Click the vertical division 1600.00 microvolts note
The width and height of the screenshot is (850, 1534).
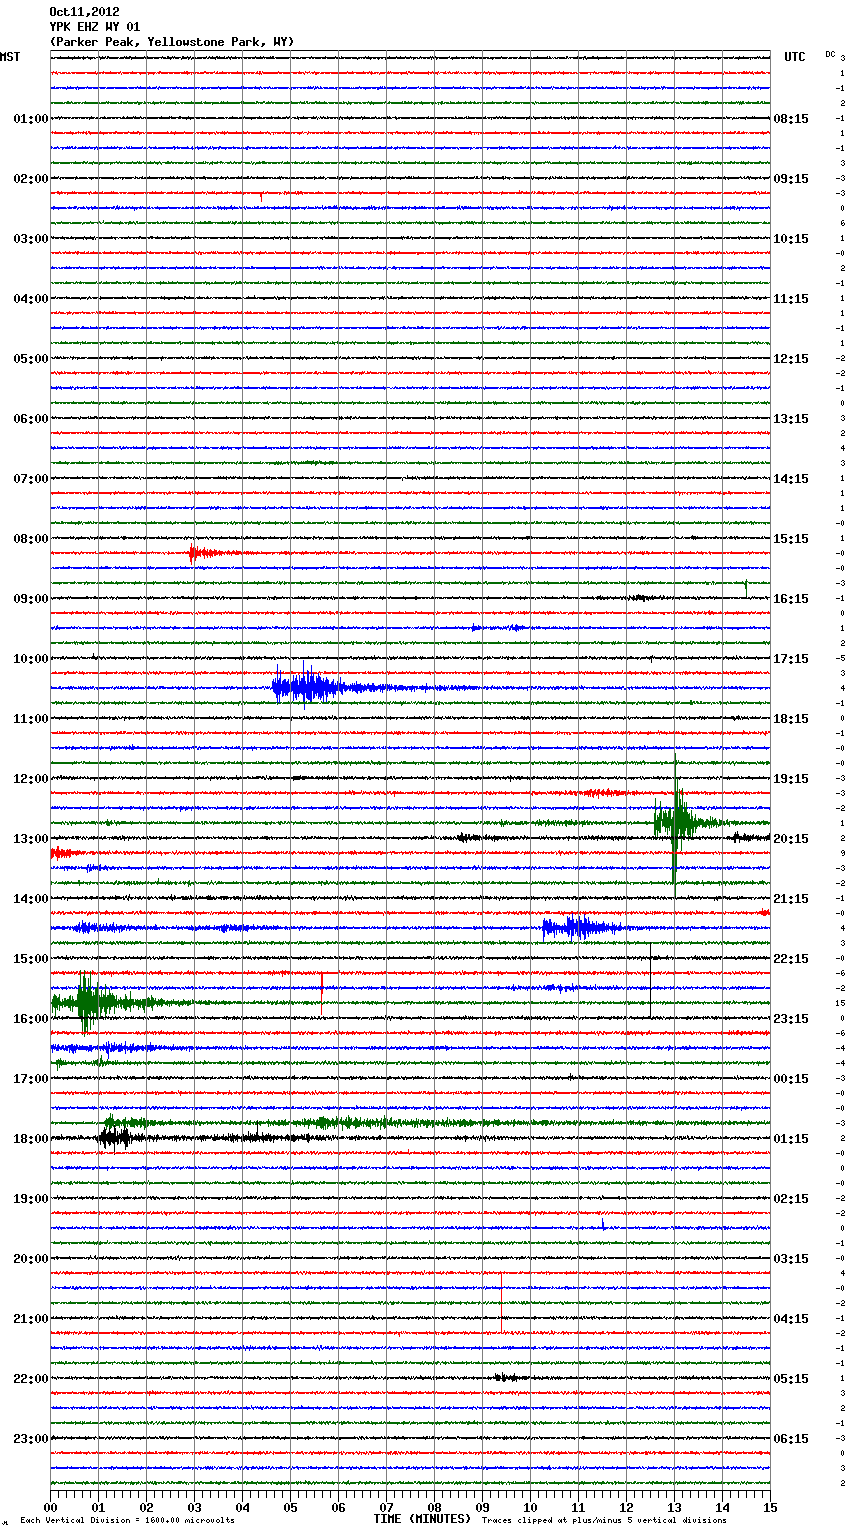pyautogui.click(x=127, y=1521)
